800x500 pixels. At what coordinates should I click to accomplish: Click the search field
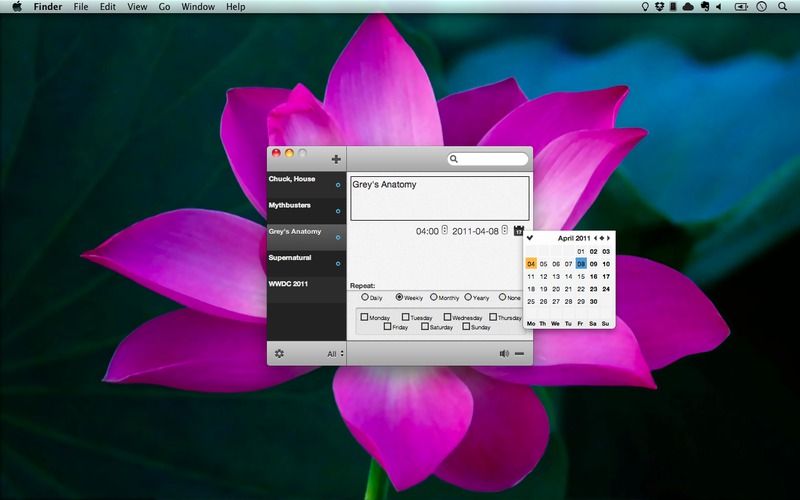(x=492, y=159)
